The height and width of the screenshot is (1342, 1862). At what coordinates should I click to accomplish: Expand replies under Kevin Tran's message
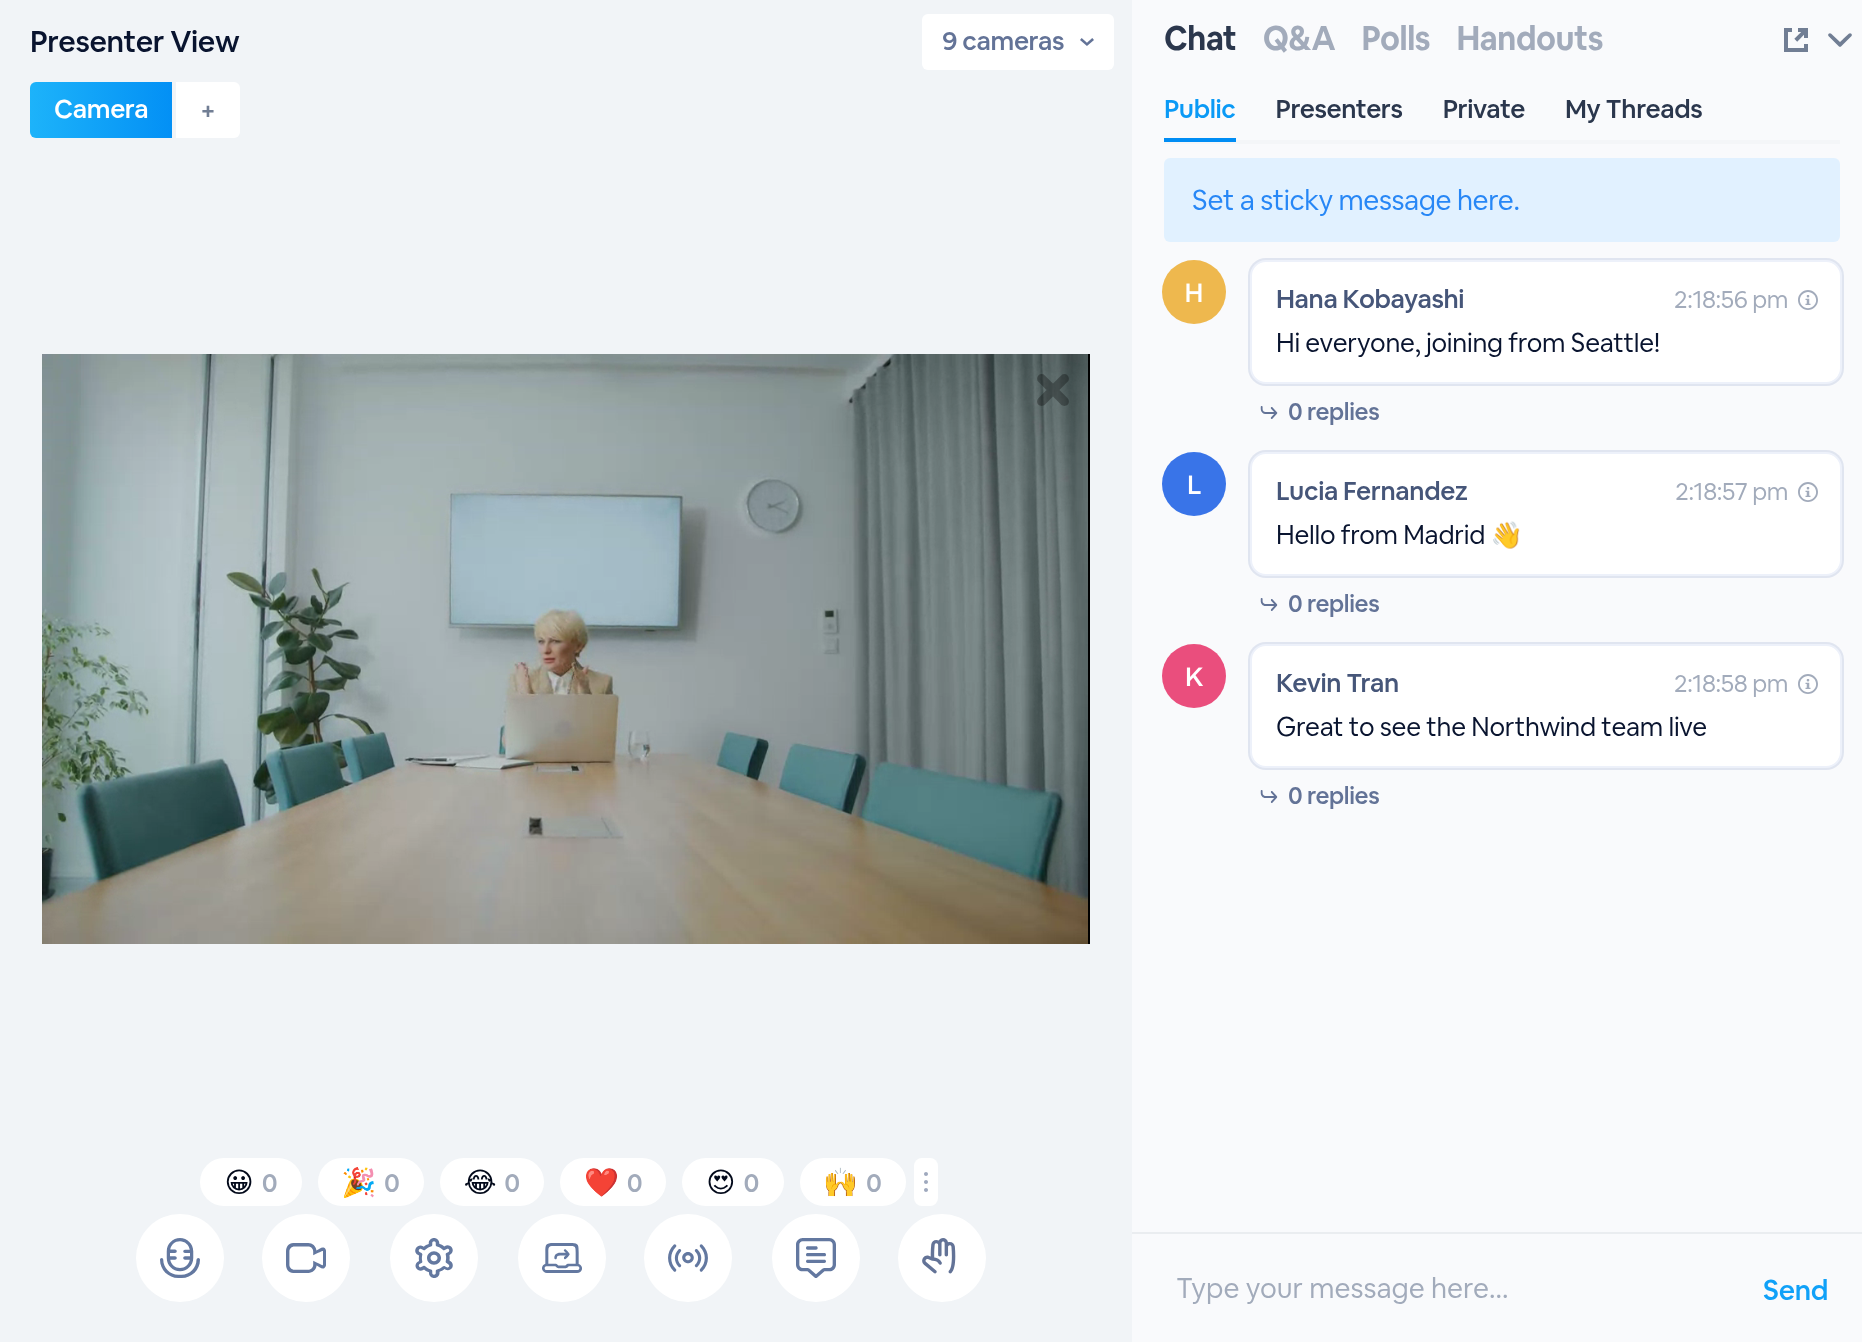tap(1319, 796)
